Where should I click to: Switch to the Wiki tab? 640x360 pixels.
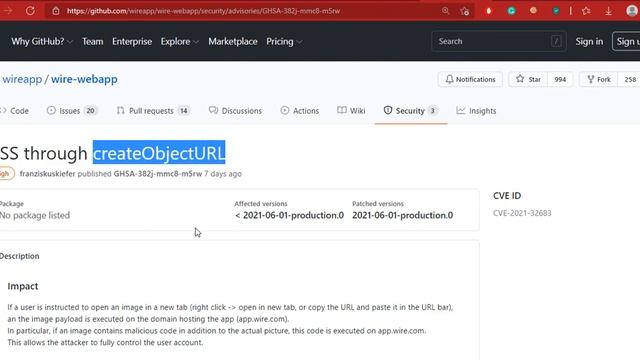tap(351, 111)
